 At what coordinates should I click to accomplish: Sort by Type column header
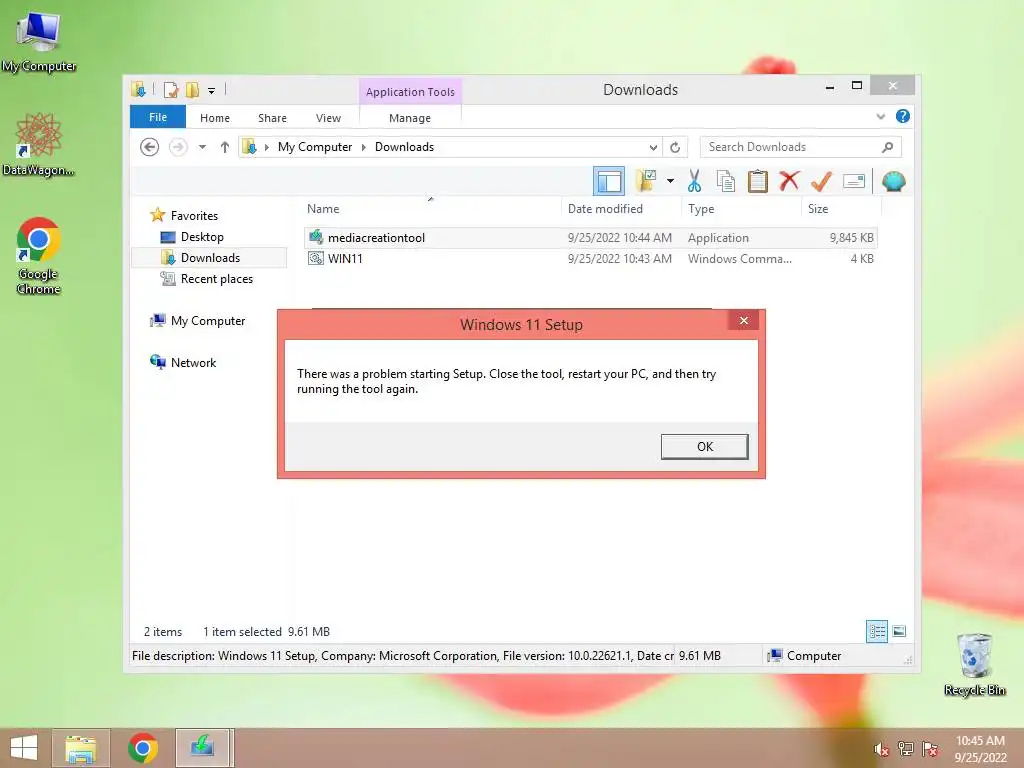[x=701, y=209]
